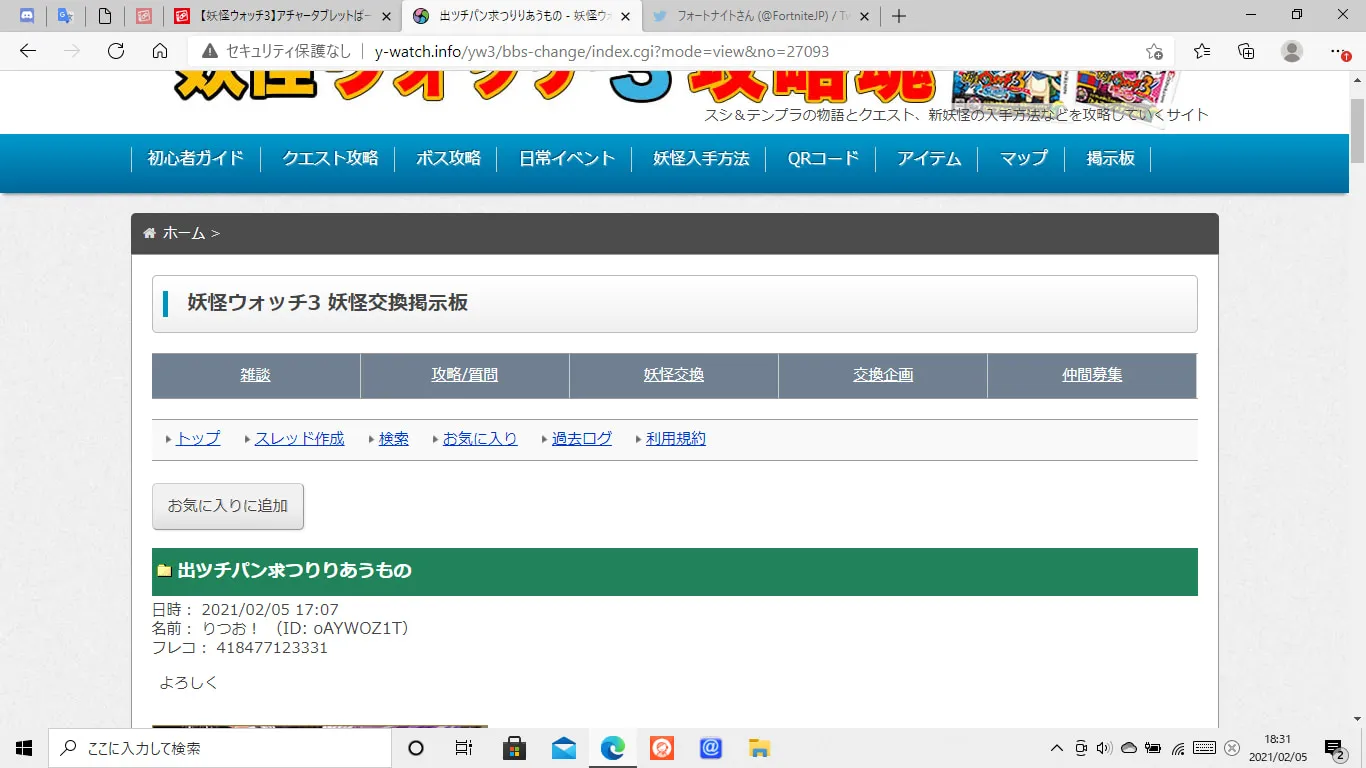Select the 攻略/質問 board tab

[465, 375]
